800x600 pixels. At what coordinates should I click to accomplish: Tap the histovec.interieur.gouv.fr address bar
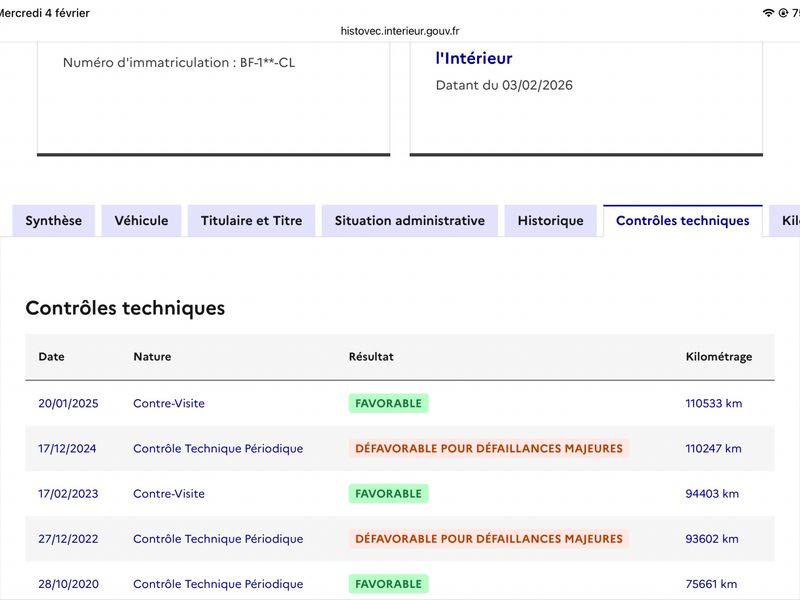pyautogui.click(x=400, y=31)
